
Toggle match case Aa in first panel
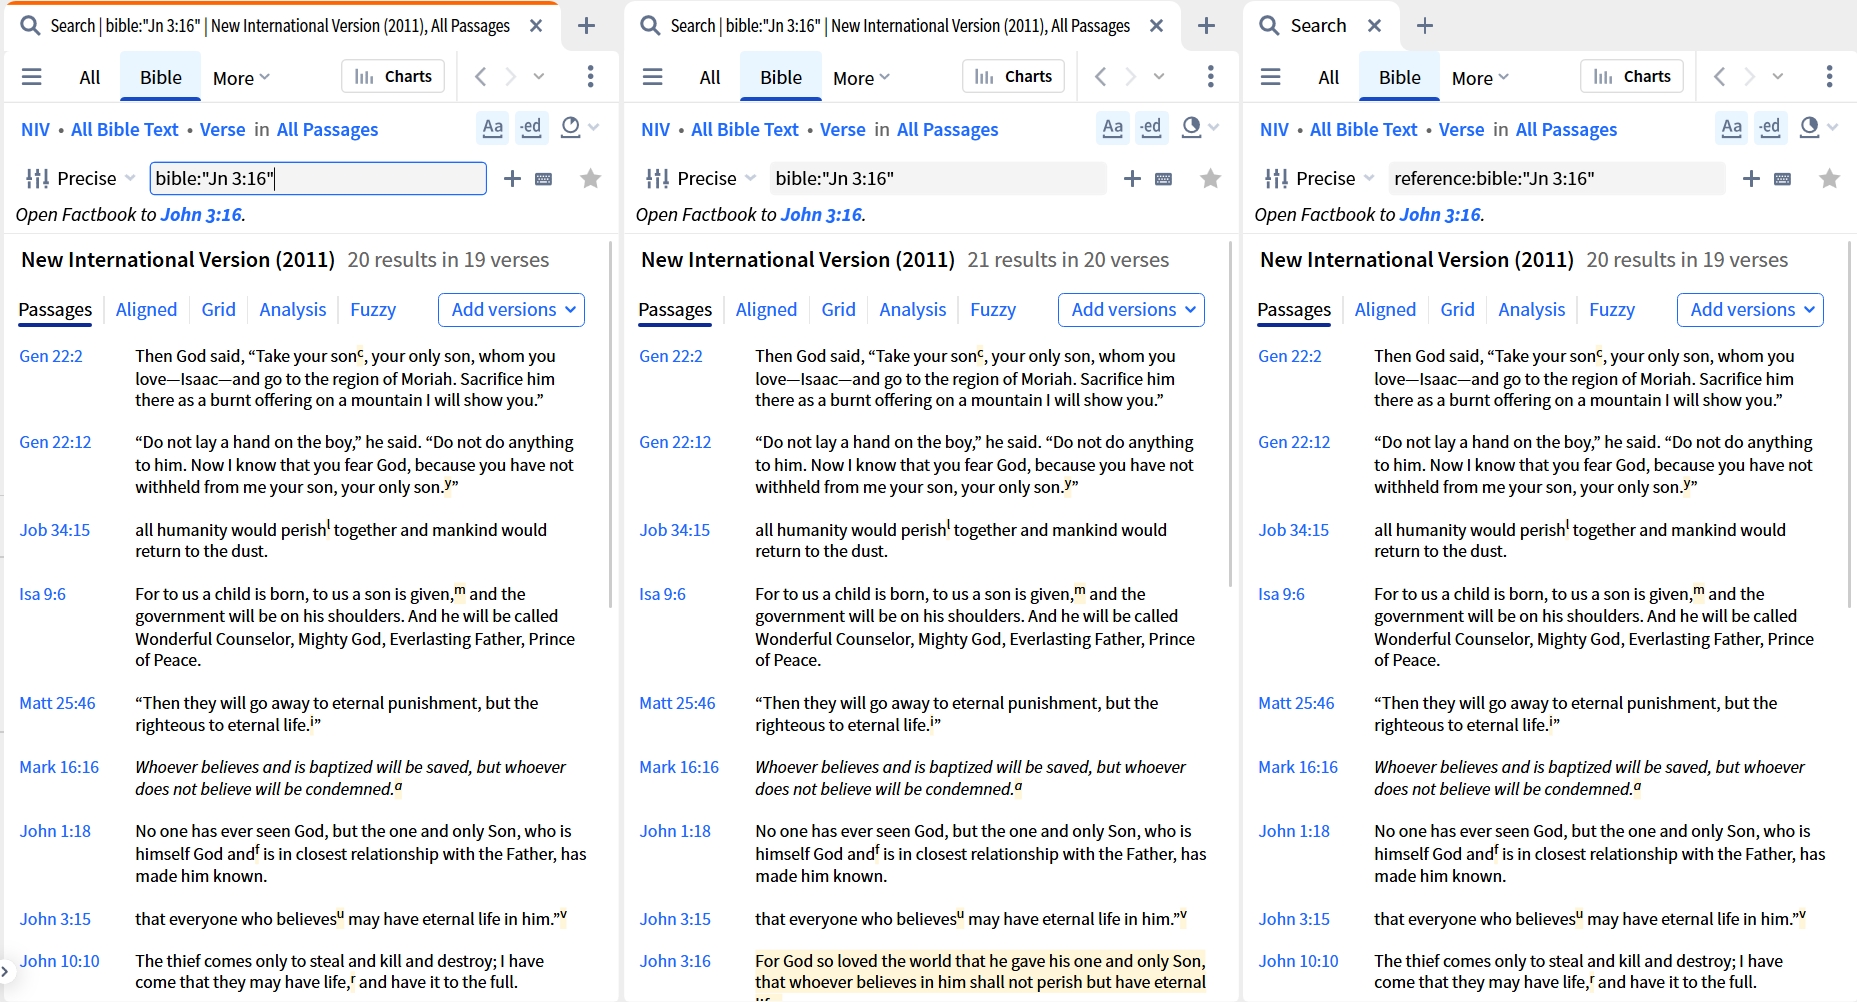(493, 128)
